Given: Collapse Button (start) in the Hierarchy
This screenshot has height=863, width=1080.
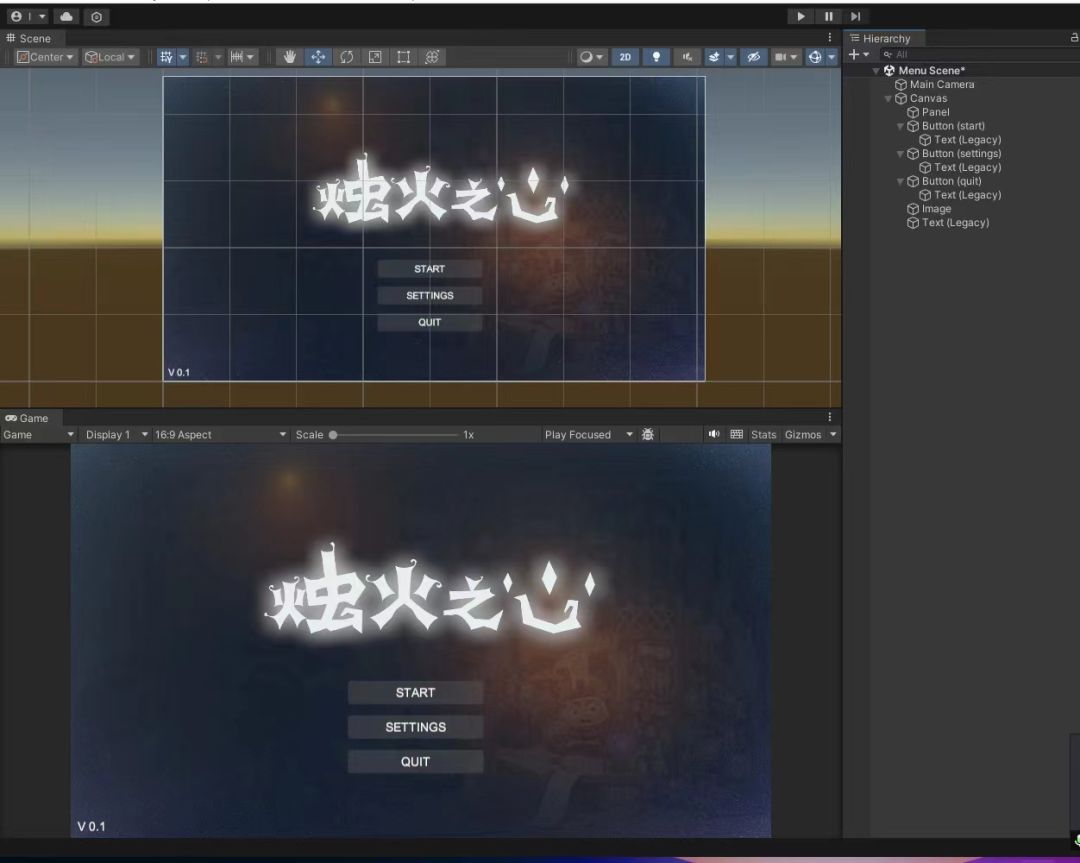Looking at the screenshot, I should pyautogui.click(x=900, y=126).
